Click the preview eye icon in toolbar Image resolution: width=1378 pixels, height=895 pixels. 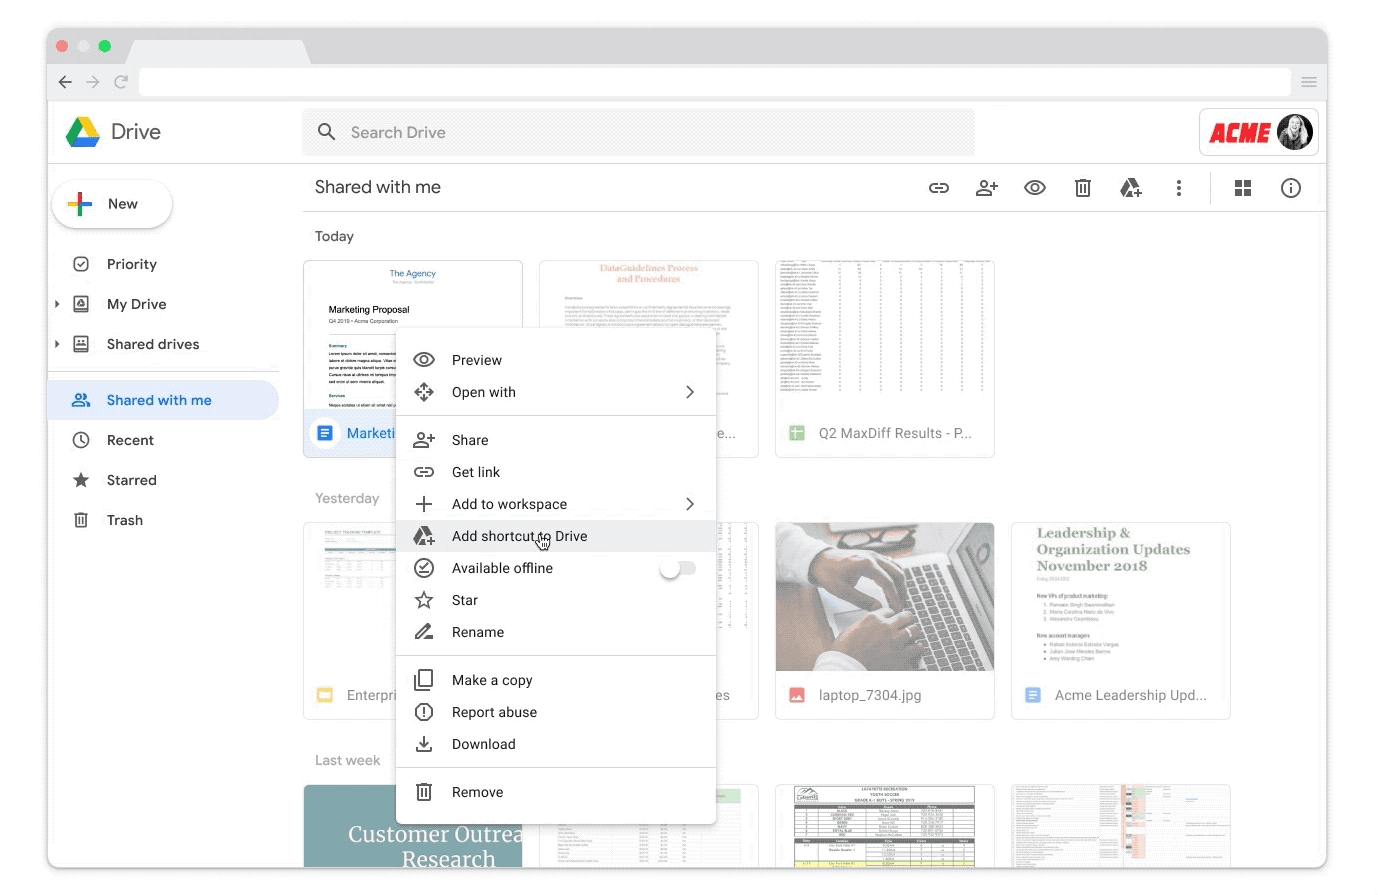pos(1034,188)
